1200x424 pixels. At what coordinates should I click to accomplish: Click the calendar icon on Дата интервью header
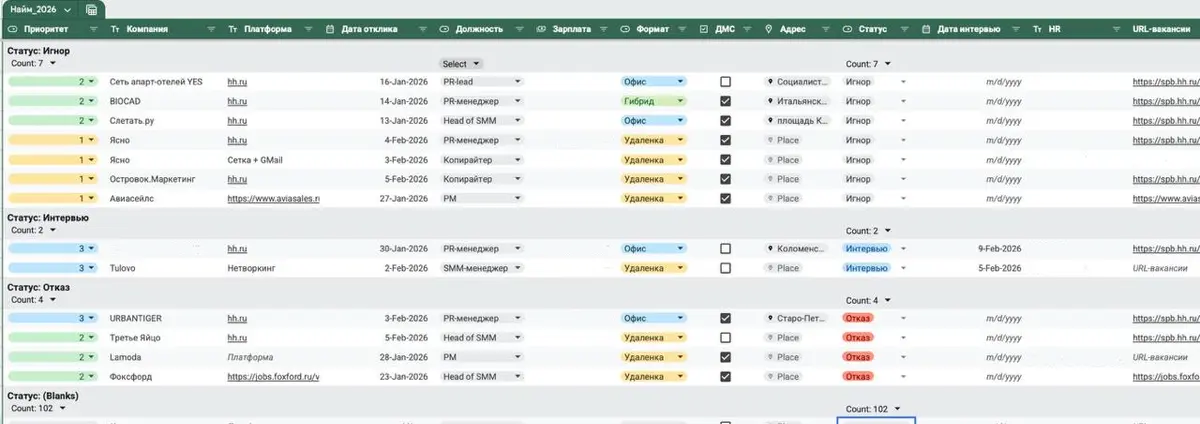[x=926, y=30]
